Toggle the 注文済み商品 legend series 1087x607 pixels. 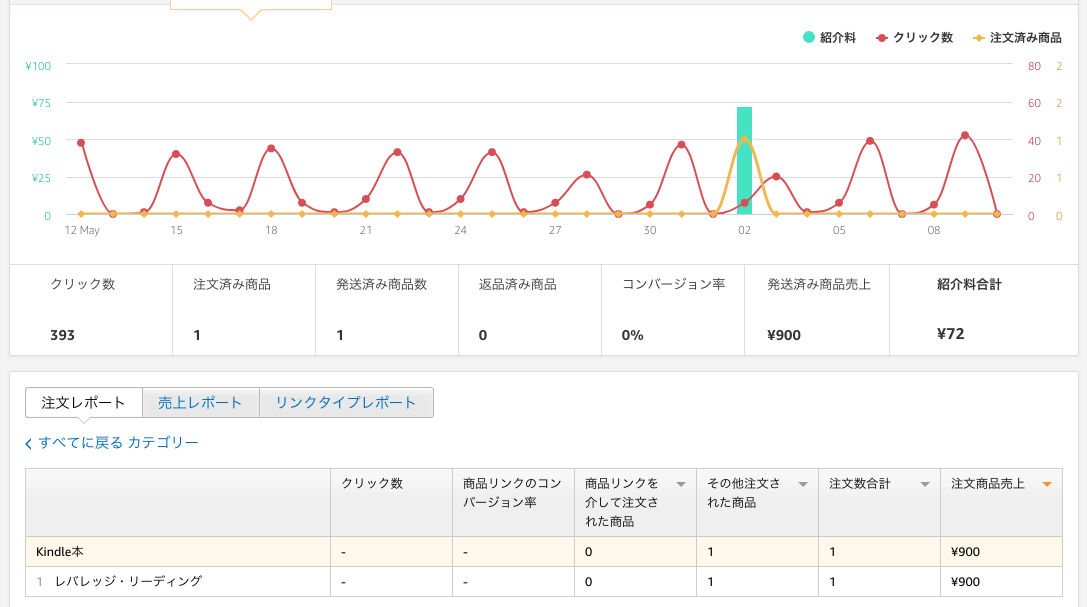point(1017,37)
